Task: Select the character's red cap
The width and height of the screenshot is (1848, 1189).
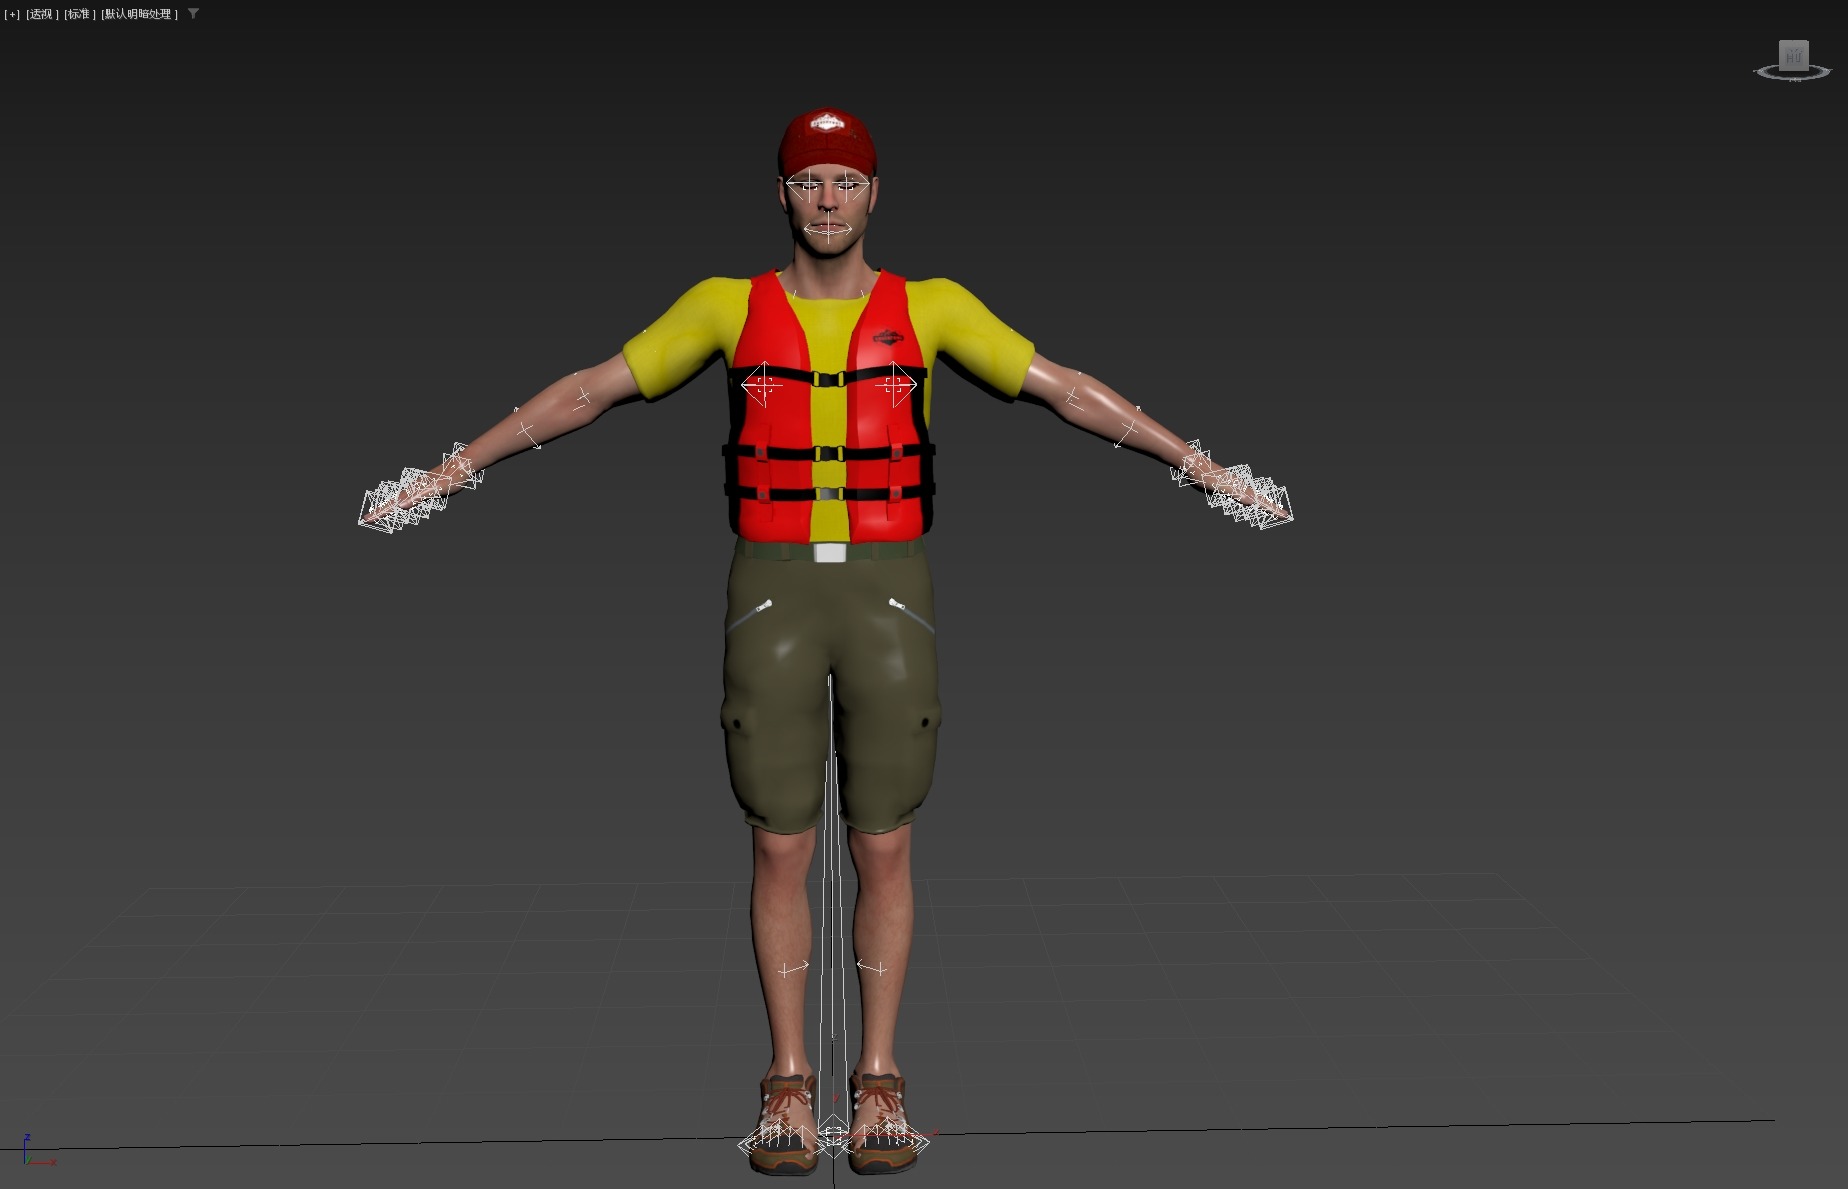Action: point(827,141)
